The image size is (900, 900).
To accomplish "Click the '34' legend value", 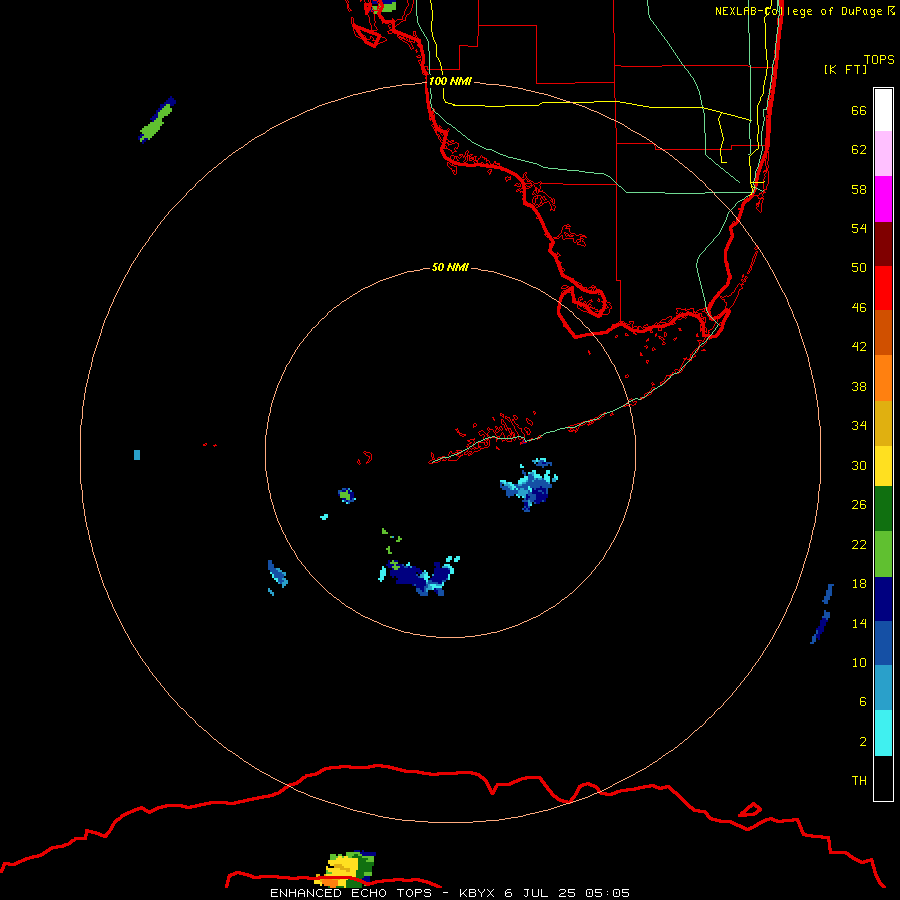I will tap(859, 425).
